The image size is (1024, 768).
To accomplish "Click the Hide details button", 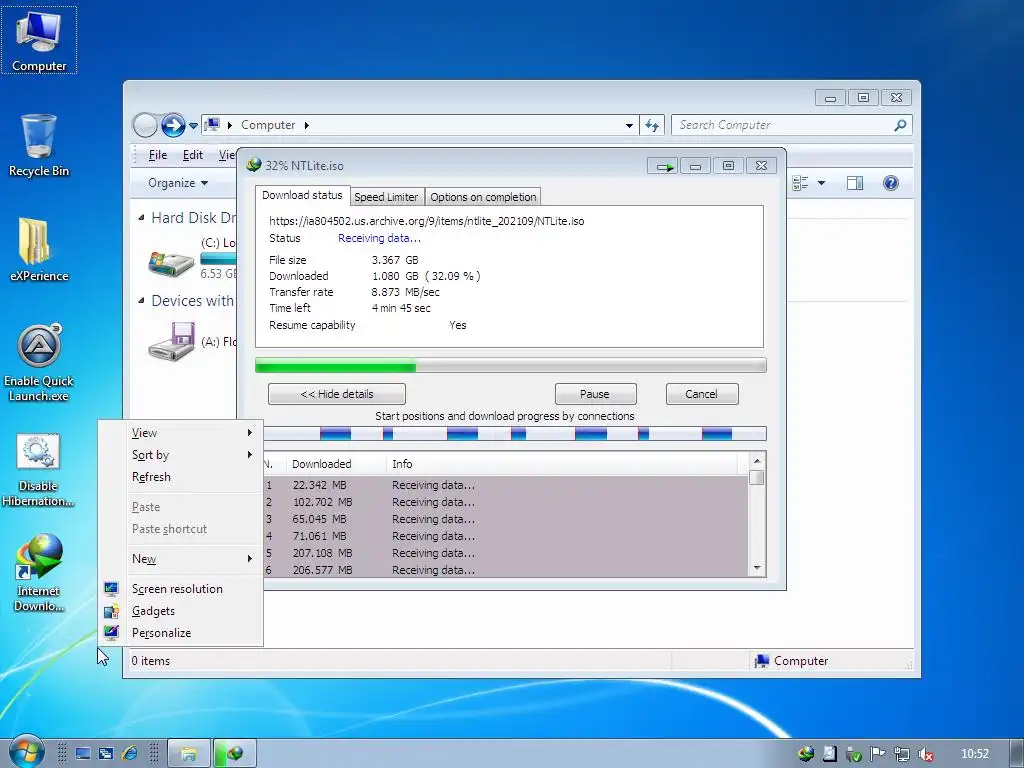I will [337, 394].
